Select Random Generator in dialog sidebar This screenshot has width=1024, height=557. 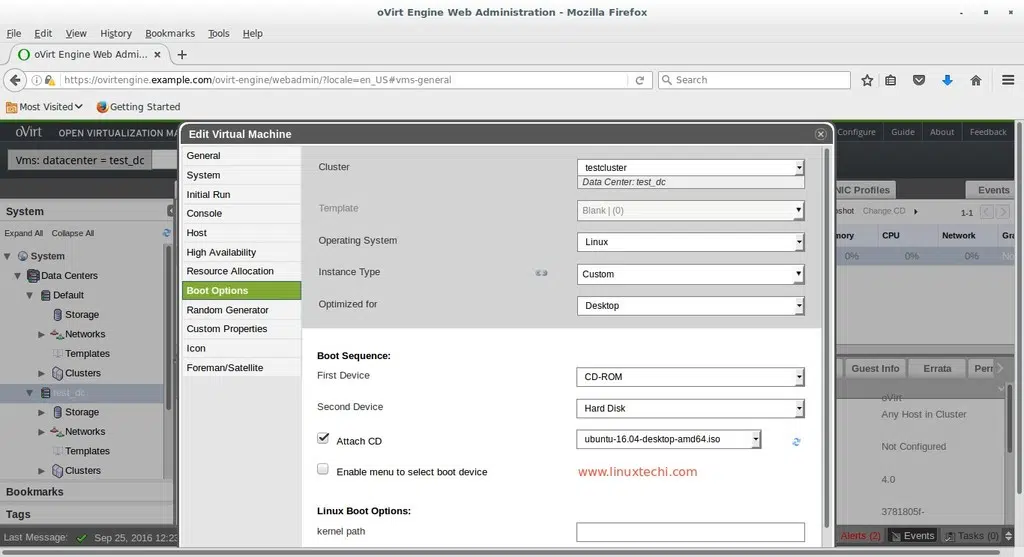[242, 310]
